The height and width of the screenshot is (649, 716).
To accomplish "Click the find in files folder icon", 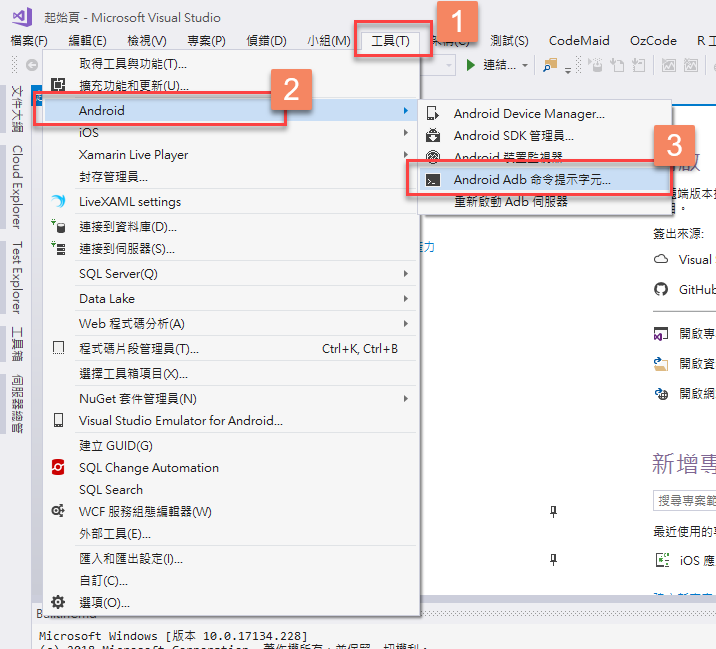I will click(550, 65).
